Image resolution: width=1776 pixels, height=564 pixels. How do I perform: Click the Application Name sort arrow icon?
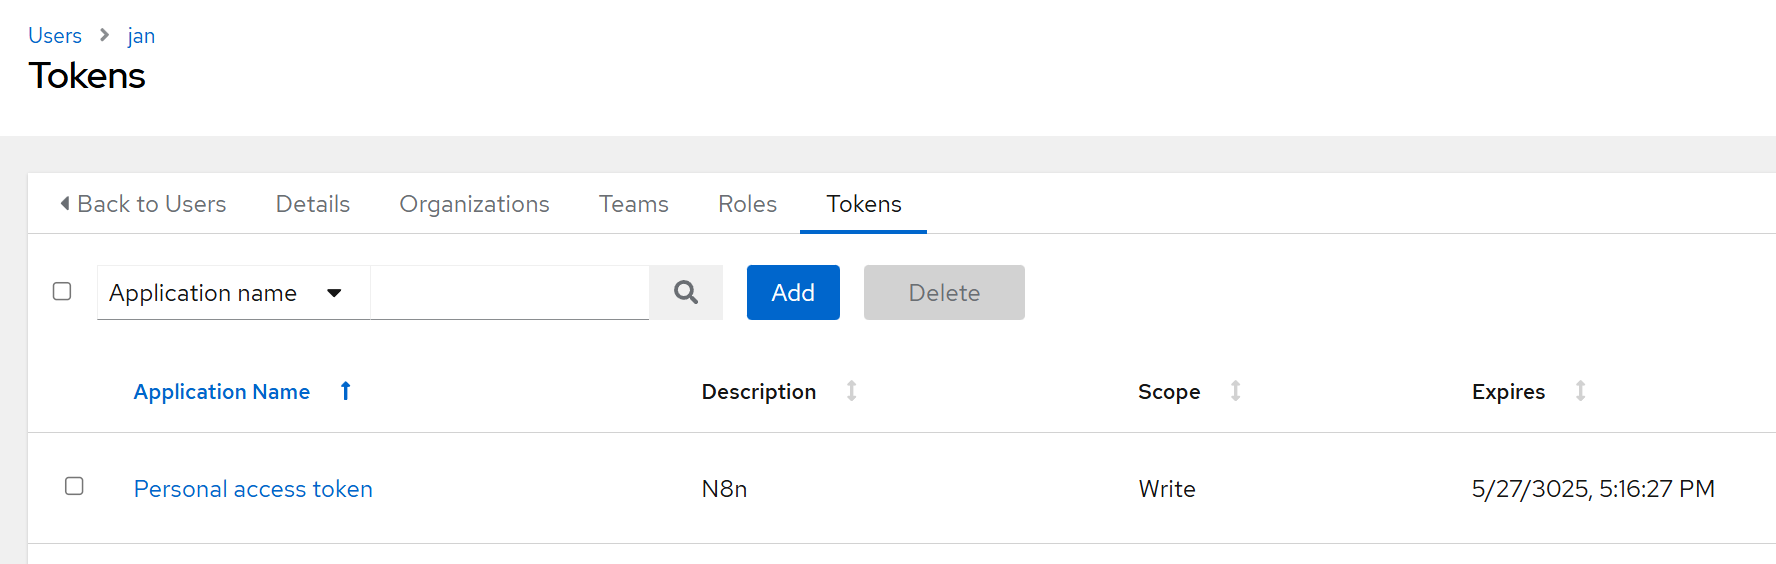point(345,391)
